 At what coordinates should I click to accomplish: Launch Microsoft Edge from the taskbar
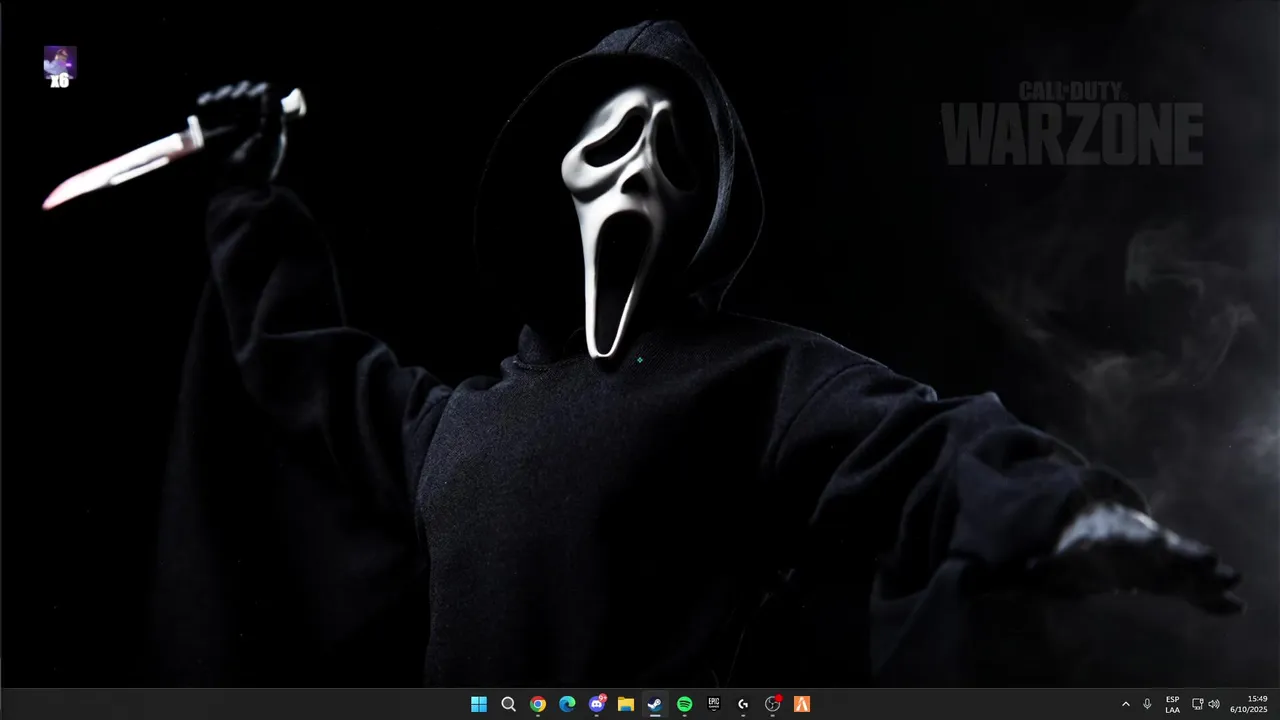pos(567,704)
